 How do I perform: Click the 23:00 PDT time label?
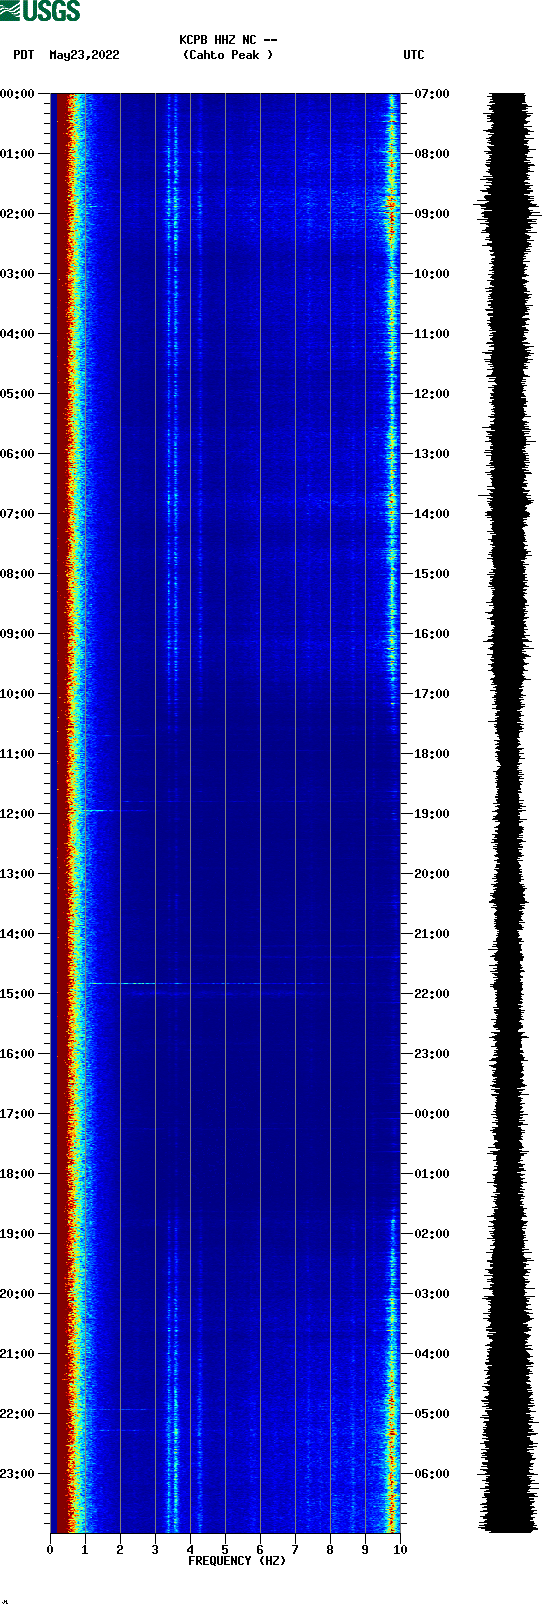tap(18, 1474)
